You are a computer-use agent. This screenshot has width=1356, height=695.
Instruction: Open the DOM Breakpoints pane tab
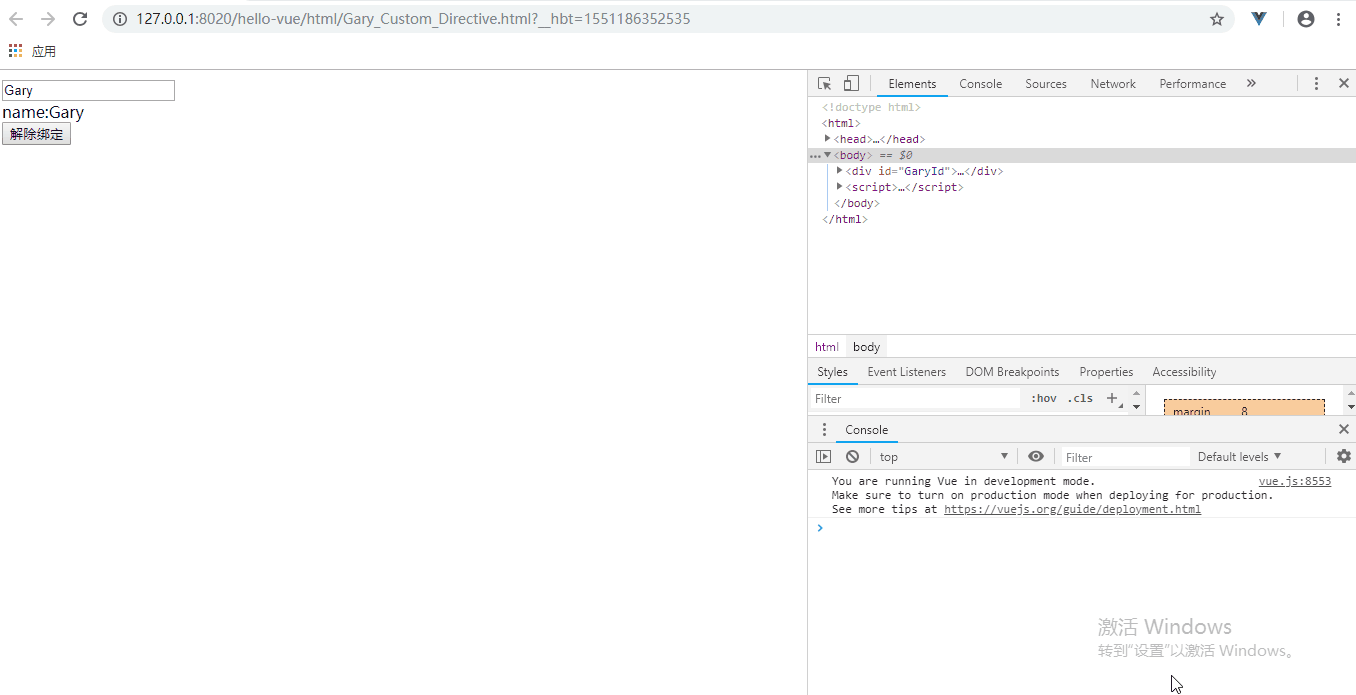coord(1012,372)
